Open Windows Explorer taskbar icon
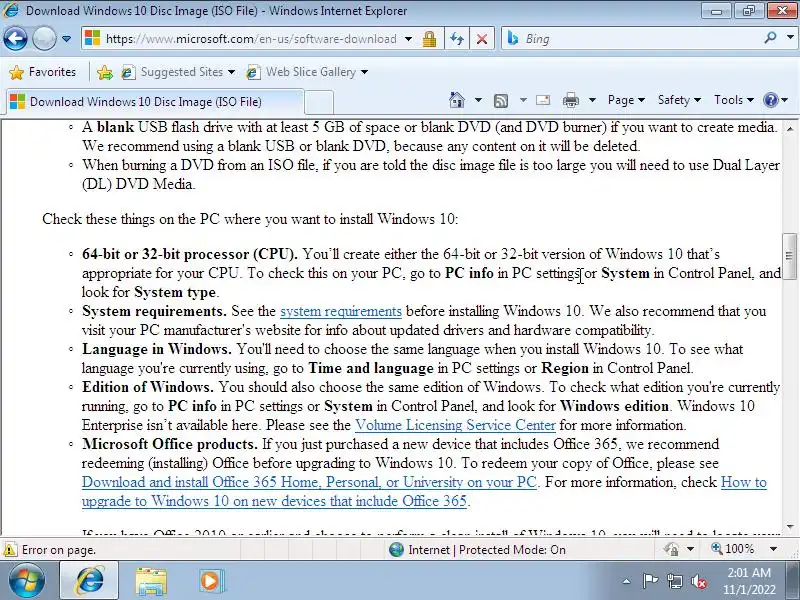800x600 pixels. (x=151, y=581)
